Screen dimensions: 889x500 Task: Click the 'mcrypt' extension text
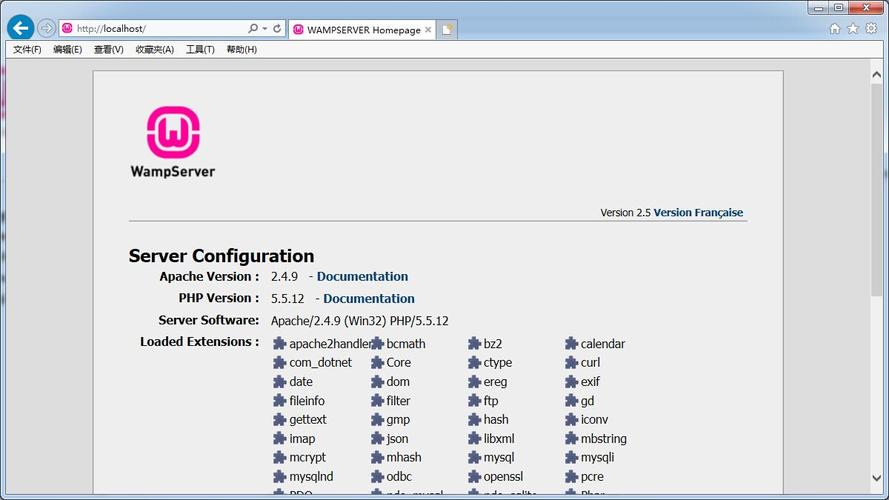pos(308,457)
